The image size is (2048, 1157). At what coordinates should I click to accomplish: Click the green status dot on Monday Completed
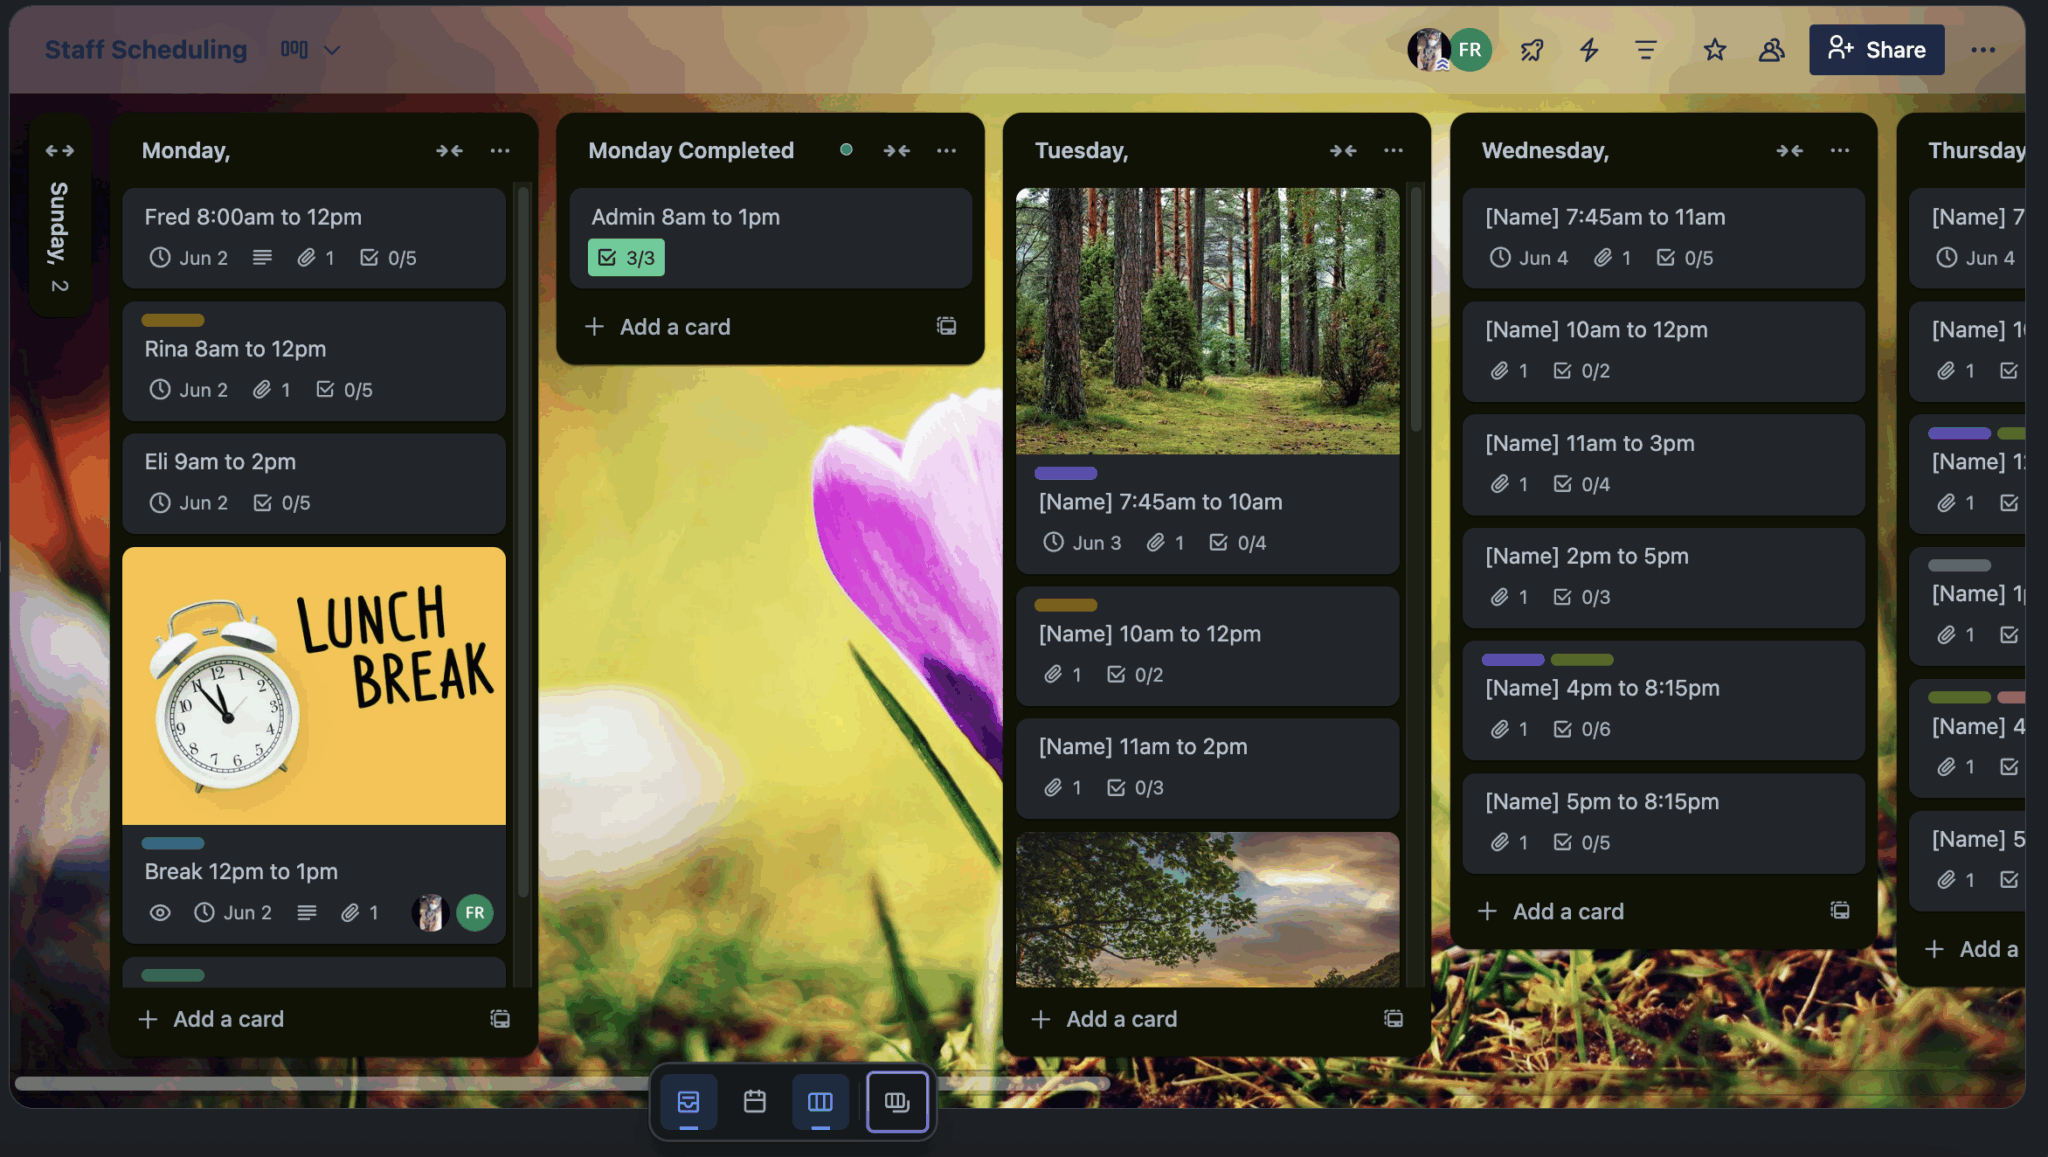coord(845,149)
